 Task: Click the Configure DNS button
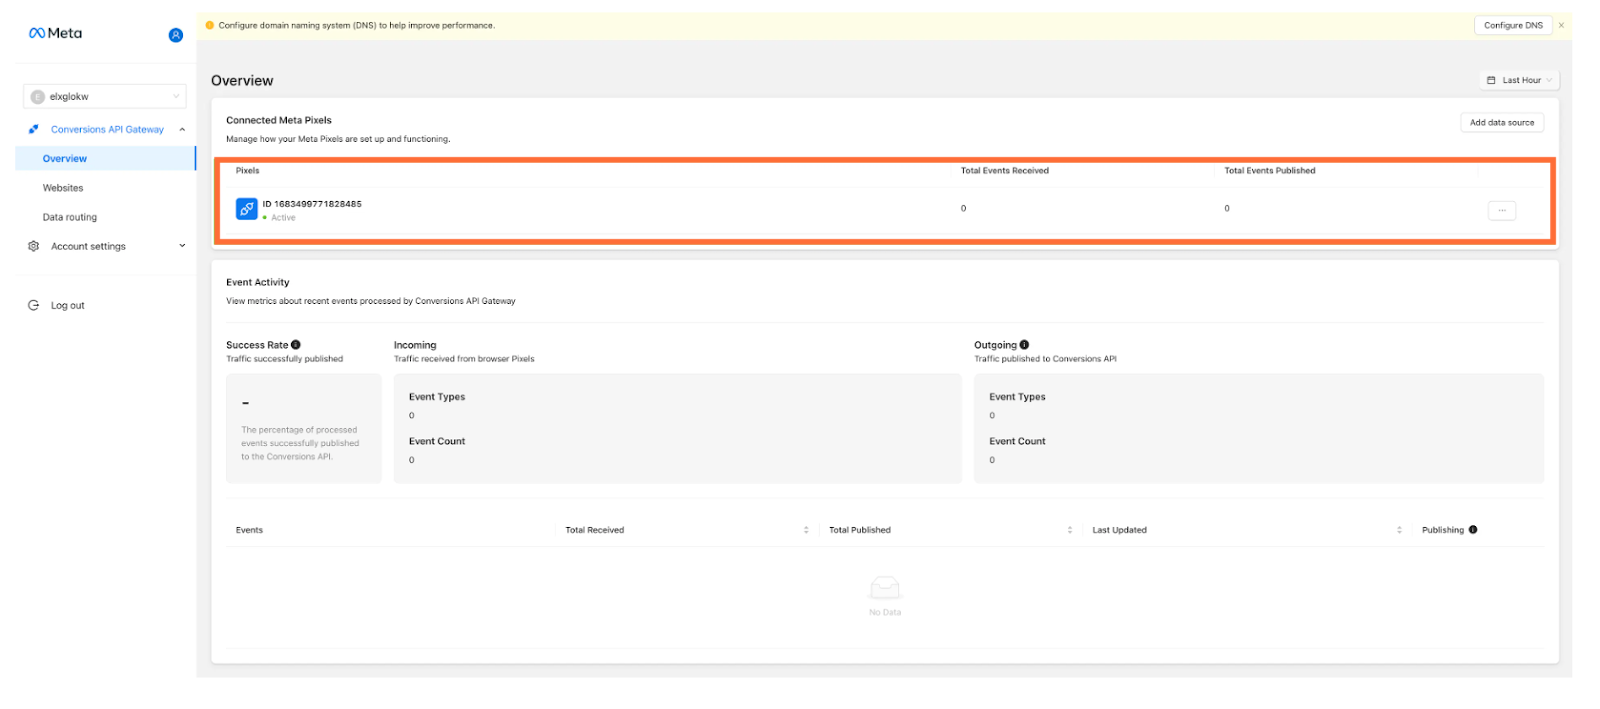1513,25
